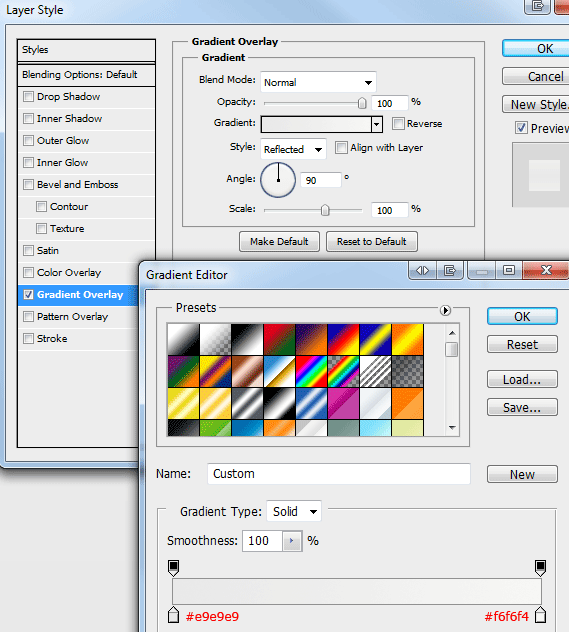This screenshot has height=632, width=569.
Task: Select the #f6f6f4 color stop
Action: coord(540,615)
